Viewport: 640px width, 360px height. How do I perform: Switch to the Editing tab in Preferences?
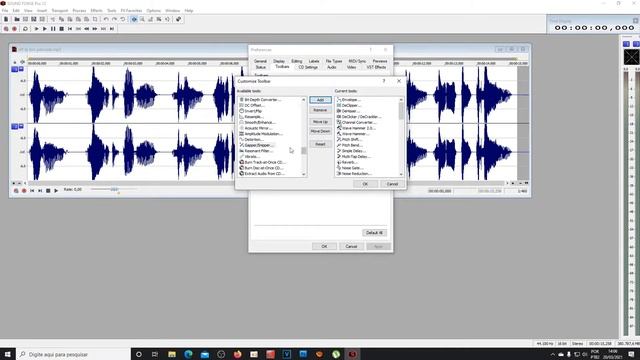[297, 61]
